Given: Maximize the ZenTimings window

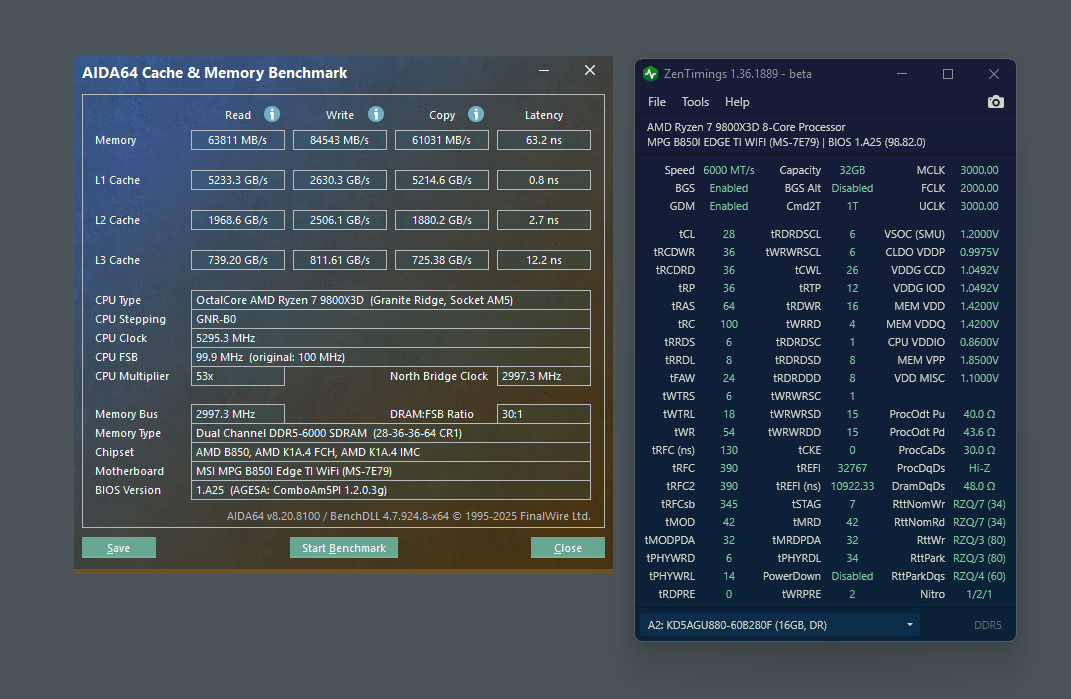Looking at the screenshot, I should pos(948,74).
